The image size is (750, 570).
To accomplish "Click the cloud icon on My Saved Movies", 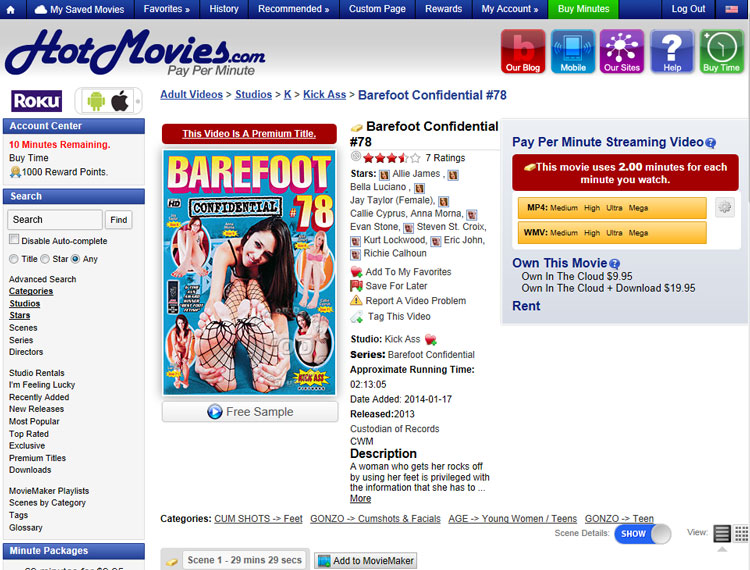I will [41, 9].
